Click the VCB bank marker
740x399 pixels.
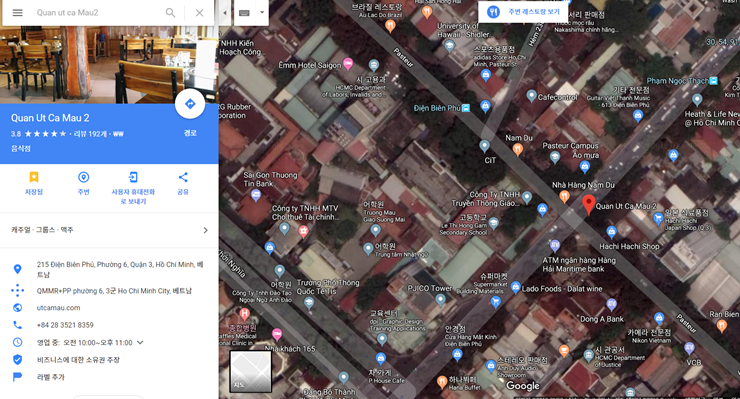pyautogui.click(x=690, y=349)
